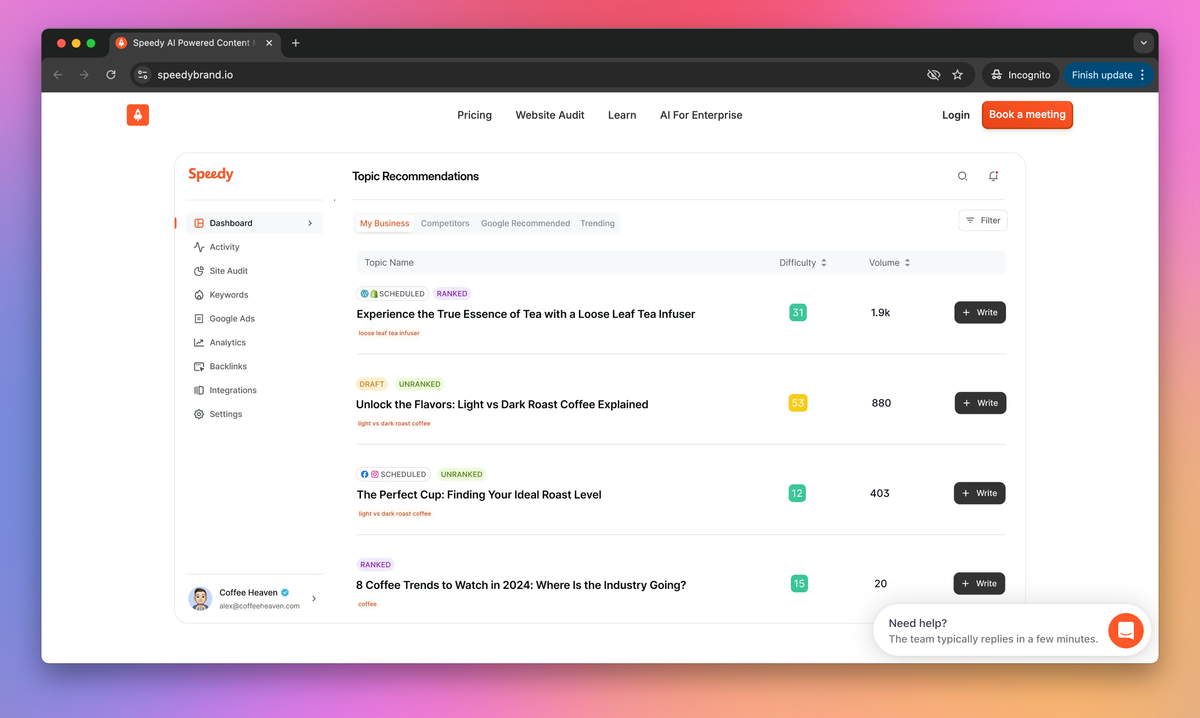1200x718 pixels.
Task: Click the Integrations icon in sidebar
Action: (199, 391)
